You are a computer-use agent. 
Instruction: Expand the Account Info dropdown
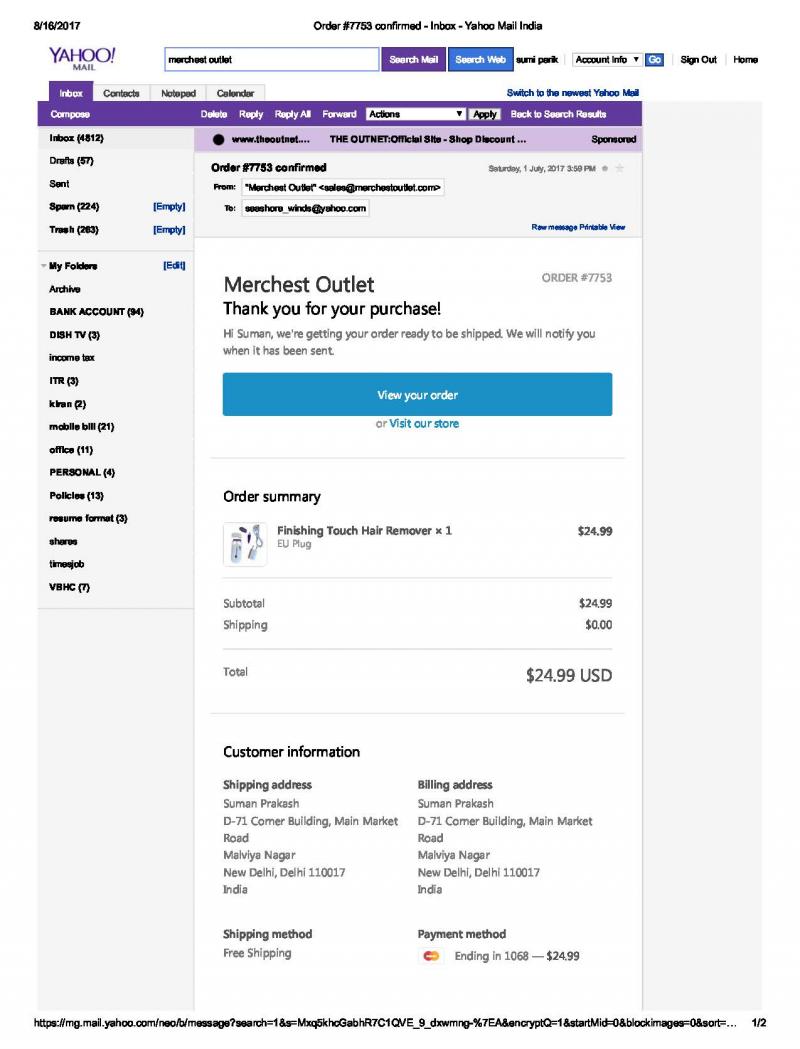tap(607, 60)
